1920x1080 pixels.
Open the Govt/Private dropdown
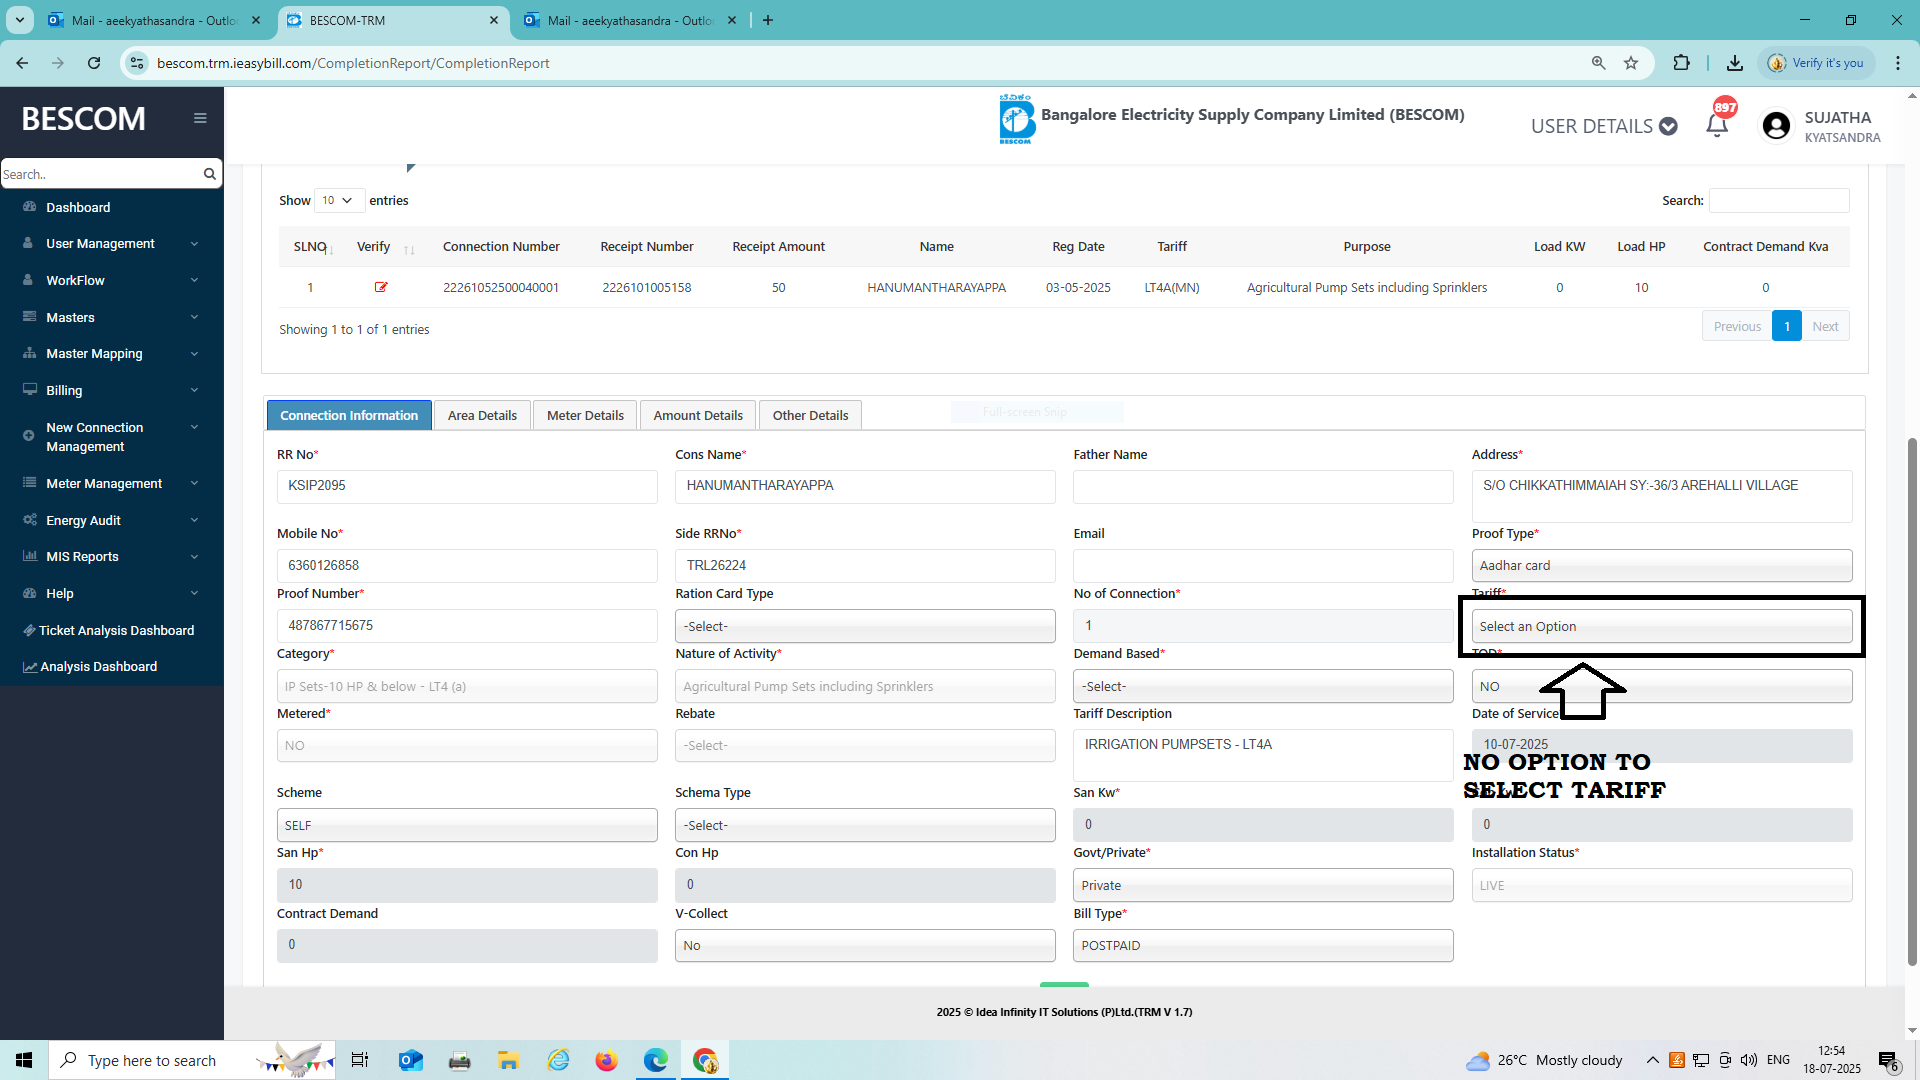click(1263, 885)
